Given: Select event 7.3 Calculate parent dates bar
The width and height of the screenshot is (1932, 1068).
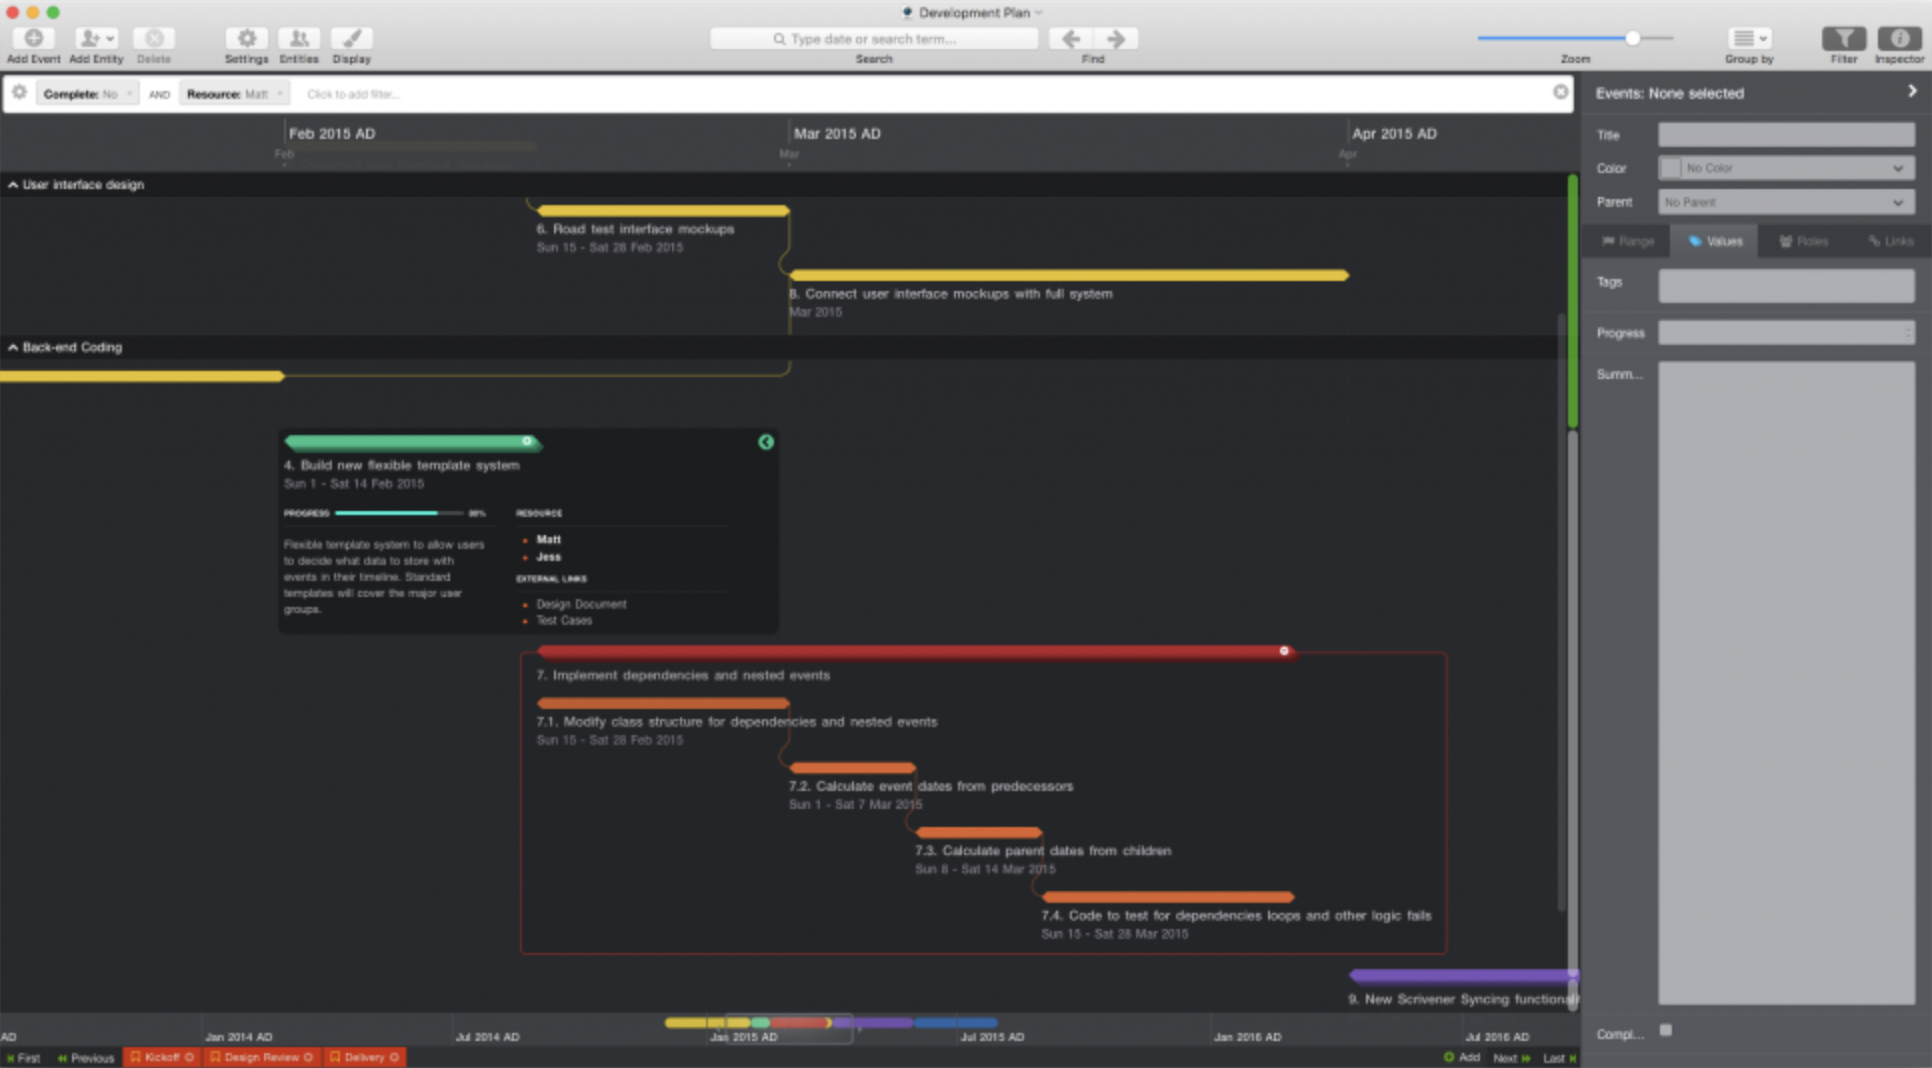Looking at the screenshot, I should (978, 832).
